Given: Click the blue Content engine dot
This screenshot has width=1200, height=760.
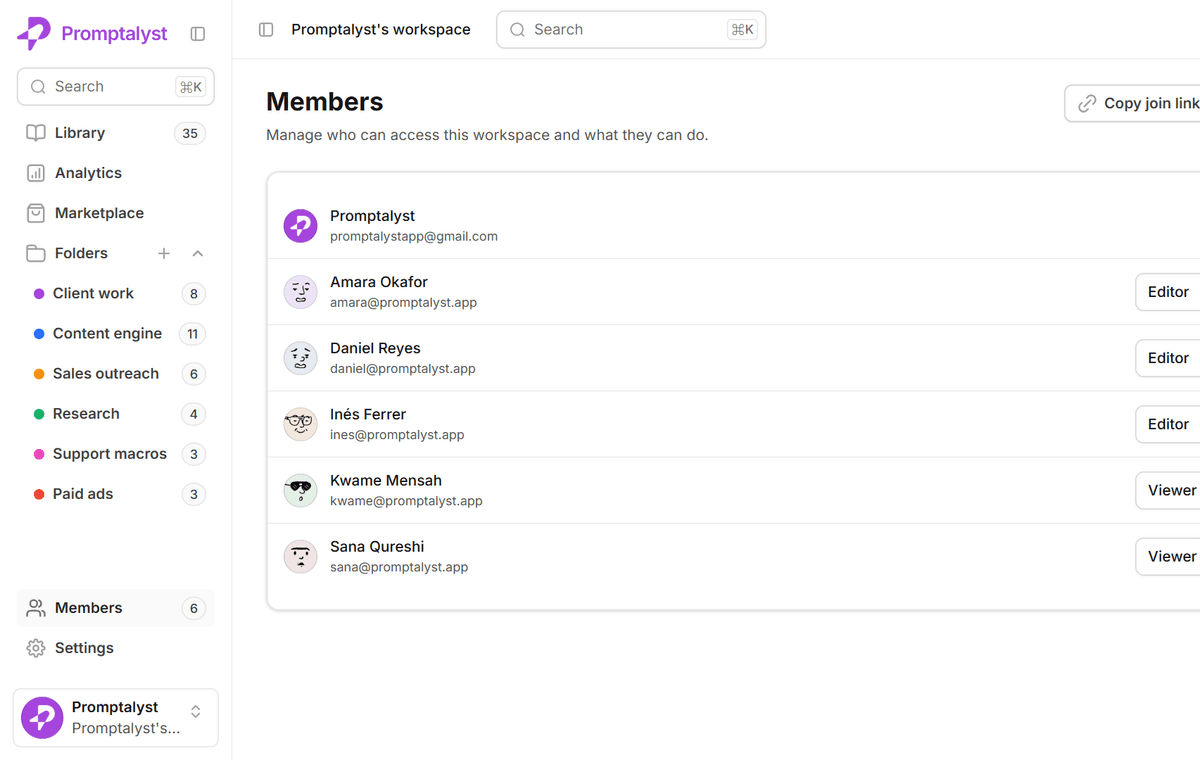Looking at the screenshot, I should coord(39,334).
